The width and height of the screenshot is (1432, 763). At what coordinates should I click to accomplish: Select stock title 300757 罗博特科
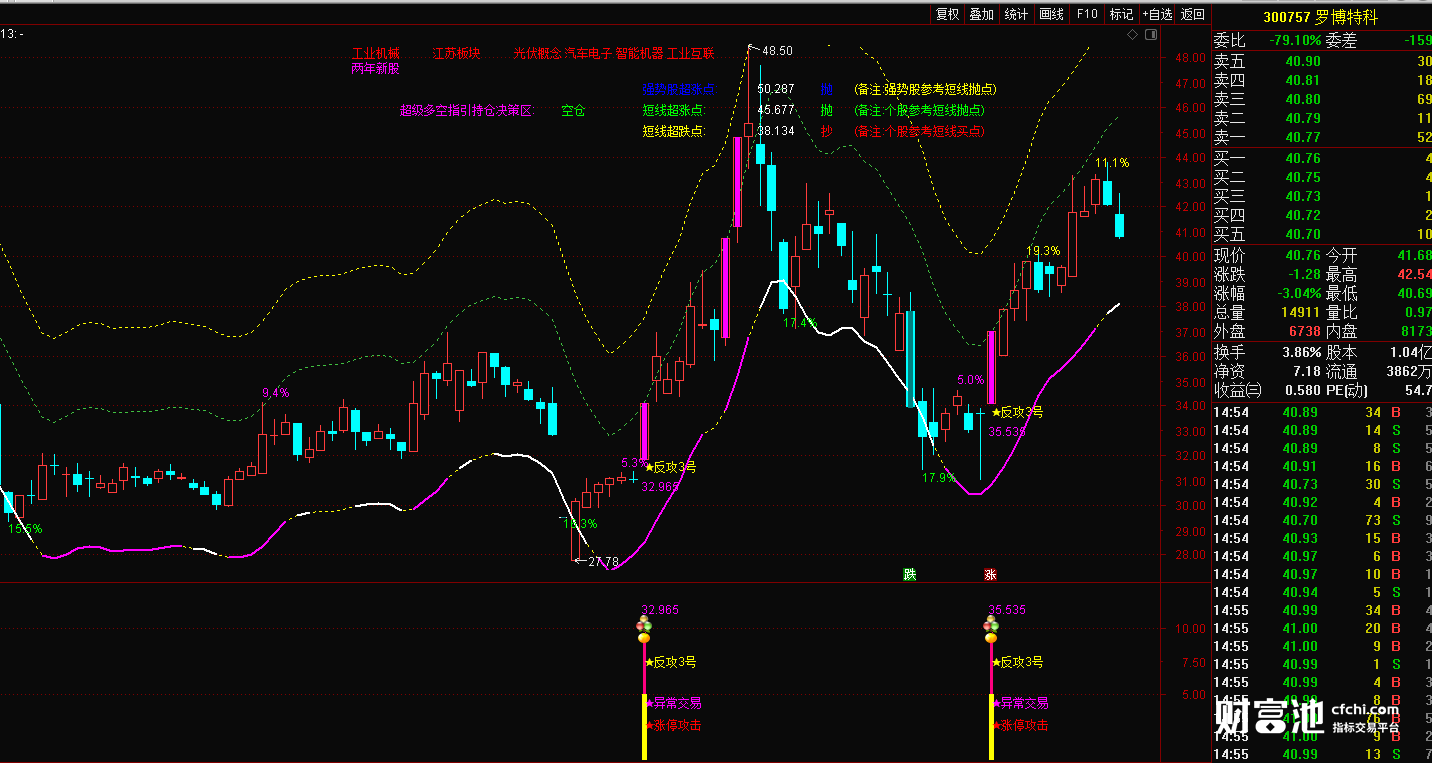point(1320,16)
